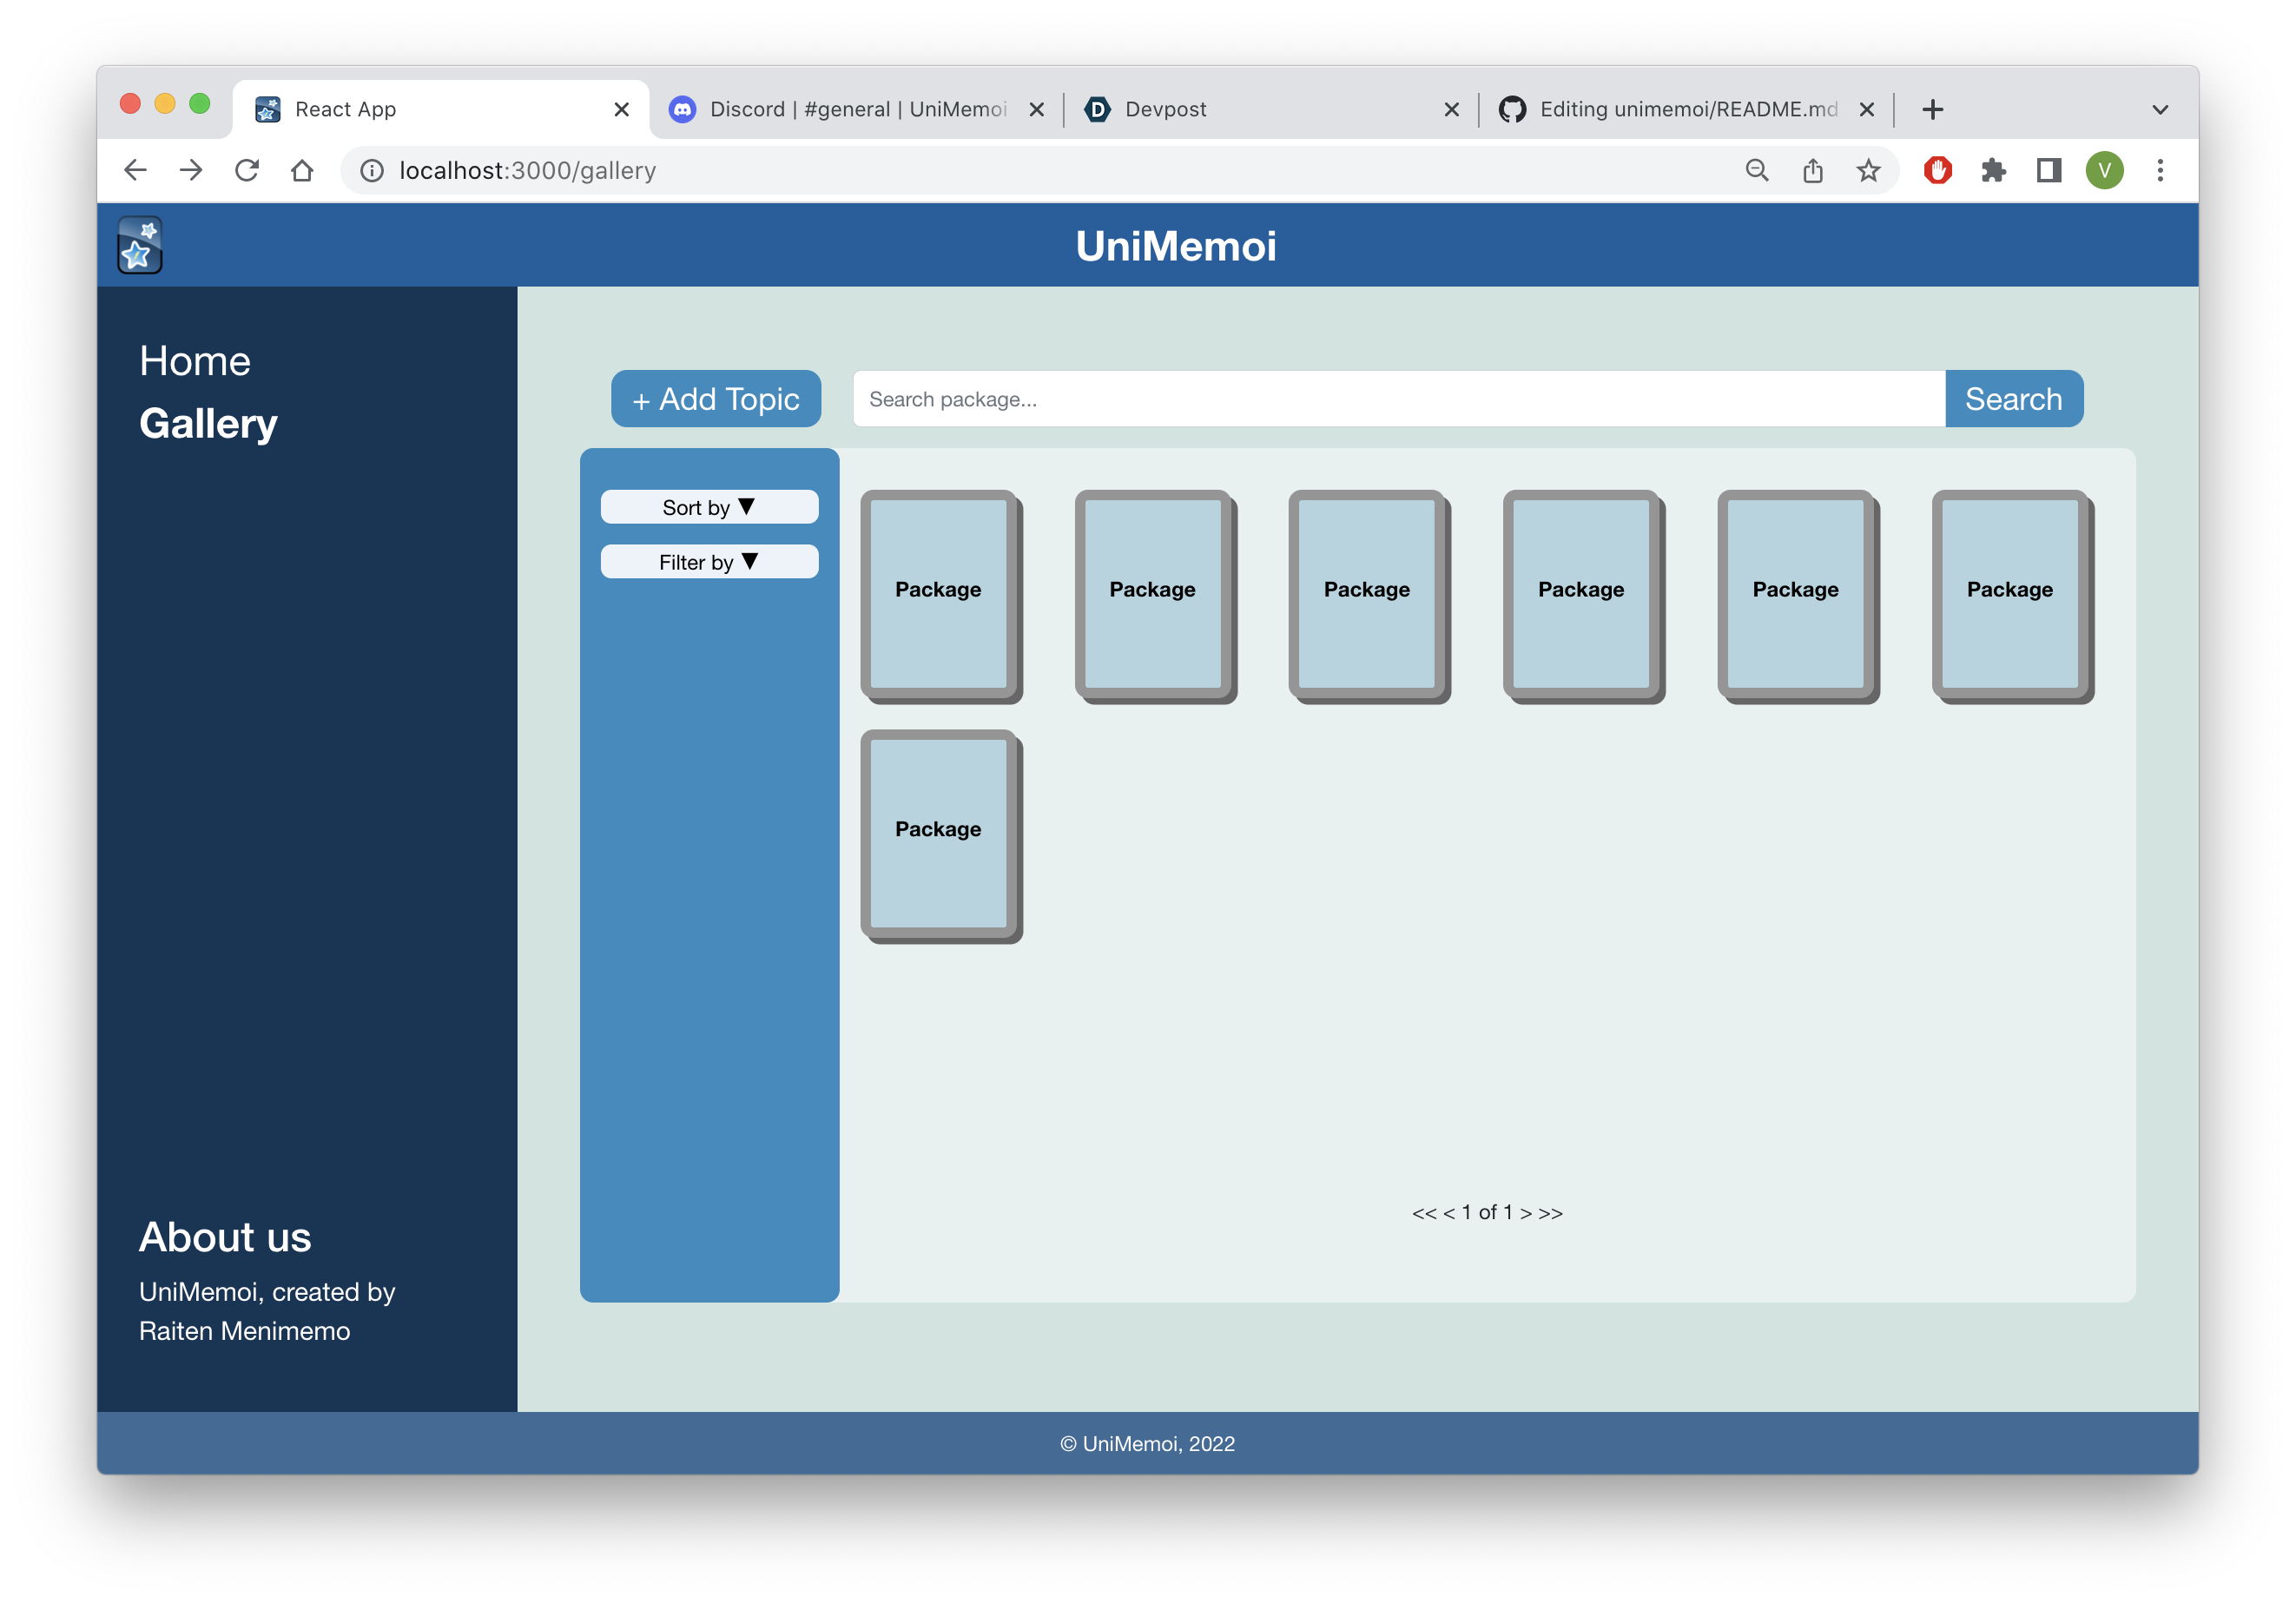This screenshot has height=1603, width=2296.
Task: Open the green V profile avatar
Action: 2104,170
